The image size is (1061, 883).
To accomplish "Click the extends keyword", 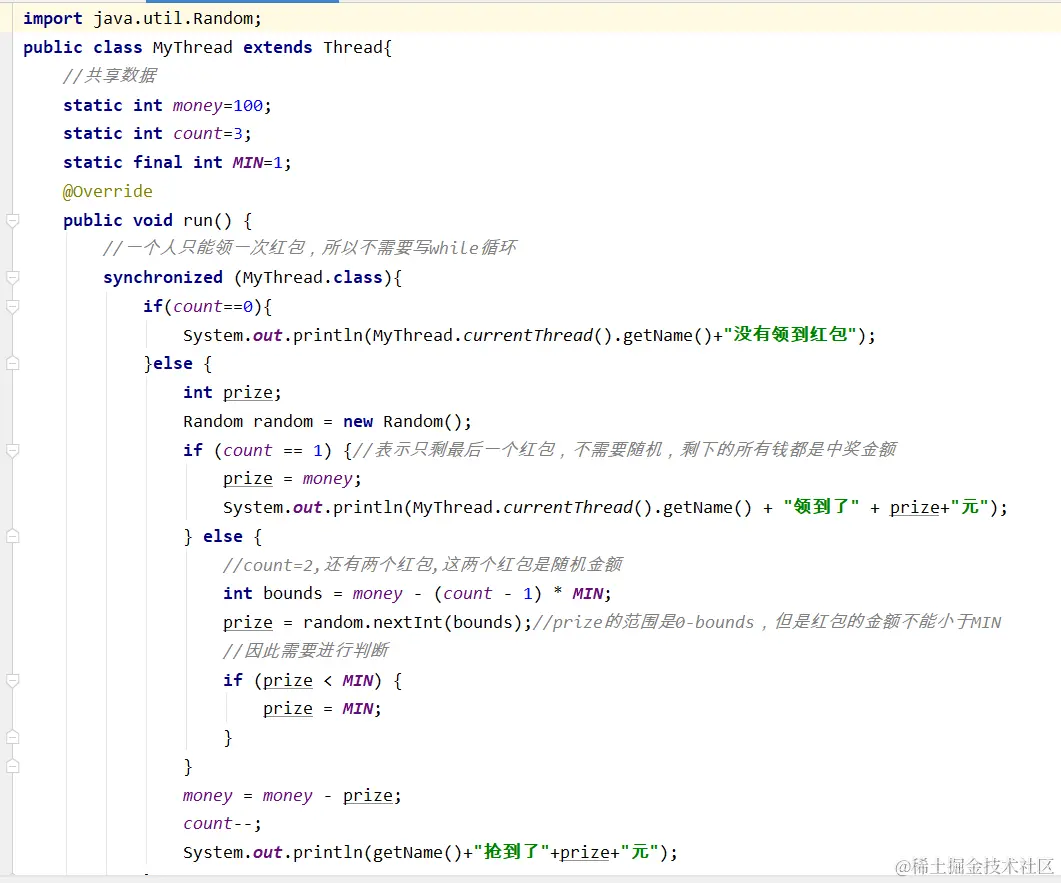I will pyautogui.click(x=277, y=47).
